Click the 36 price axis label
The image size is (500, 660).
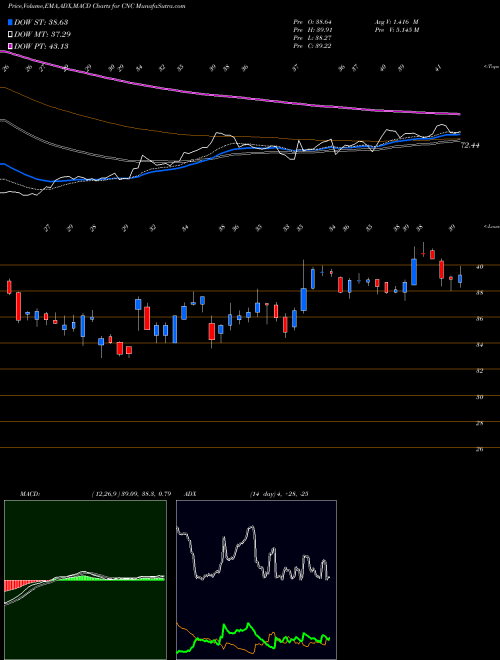point(479,319)
